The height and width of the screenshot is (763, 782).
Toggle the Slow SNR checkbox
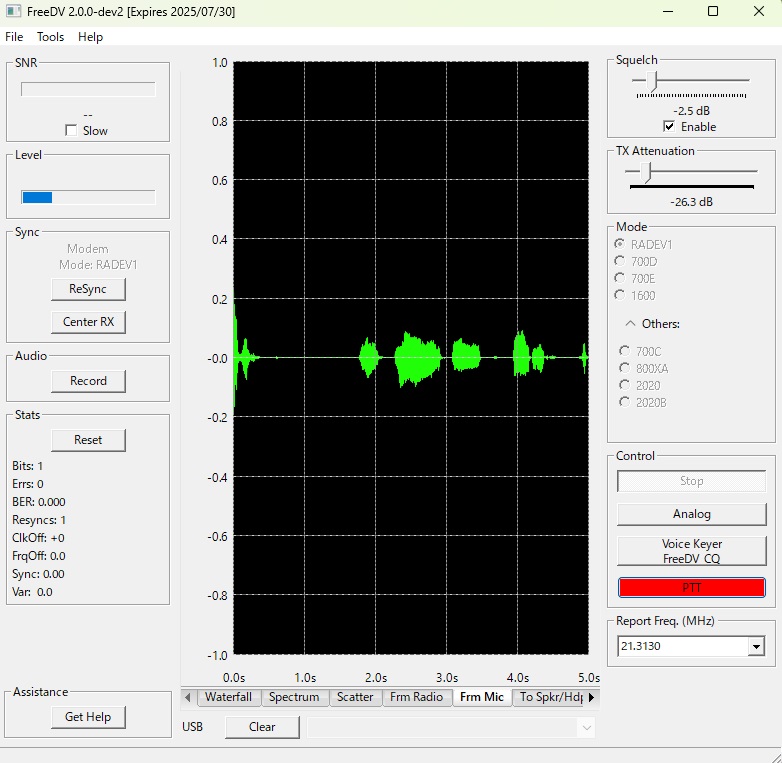point(71,131)
